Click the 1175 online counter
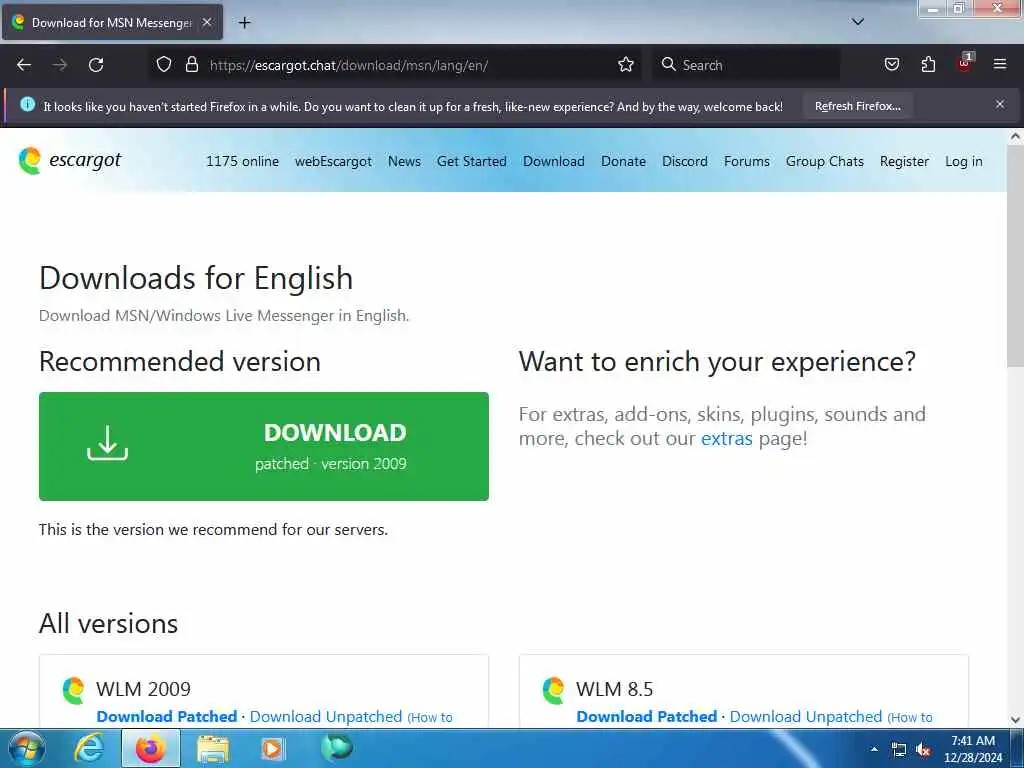 coord(242,161)
